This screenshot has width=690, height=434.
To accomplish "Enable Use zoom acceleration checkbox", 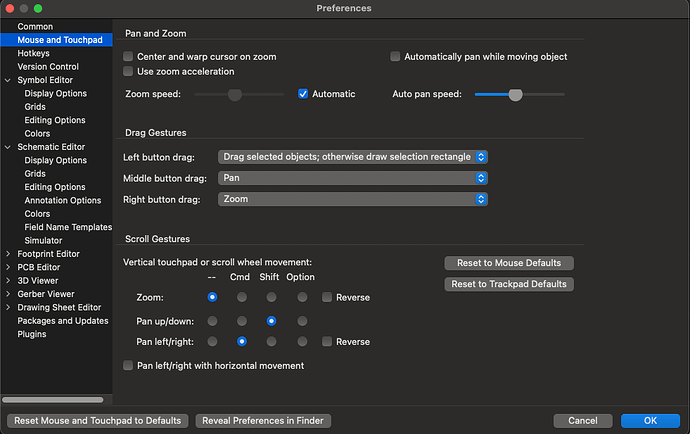I will coord(128,71).
